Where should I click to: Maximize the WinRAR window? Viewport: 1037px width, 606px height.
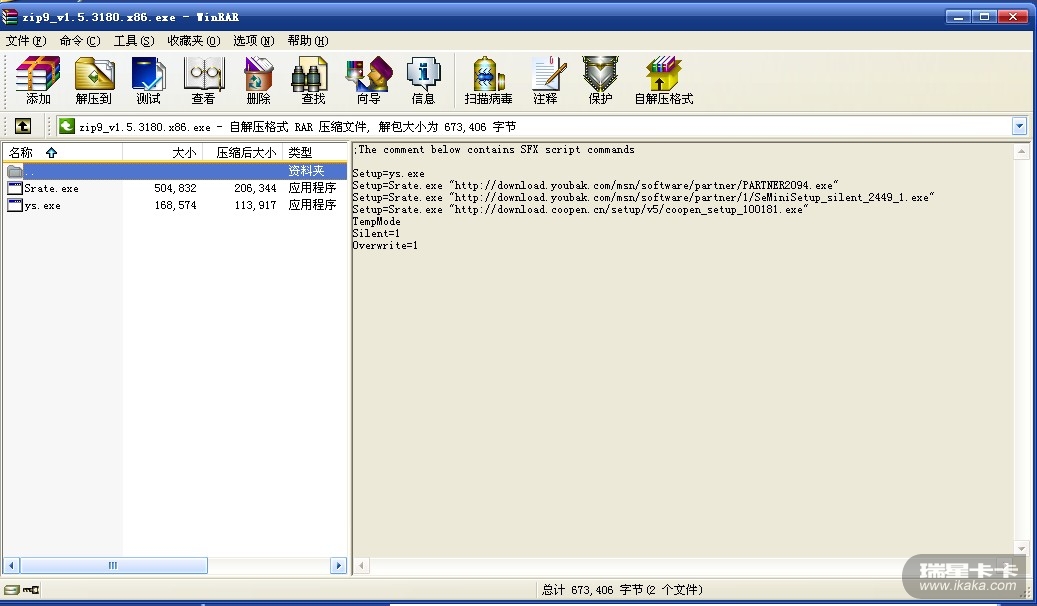(x=984, y=17)
